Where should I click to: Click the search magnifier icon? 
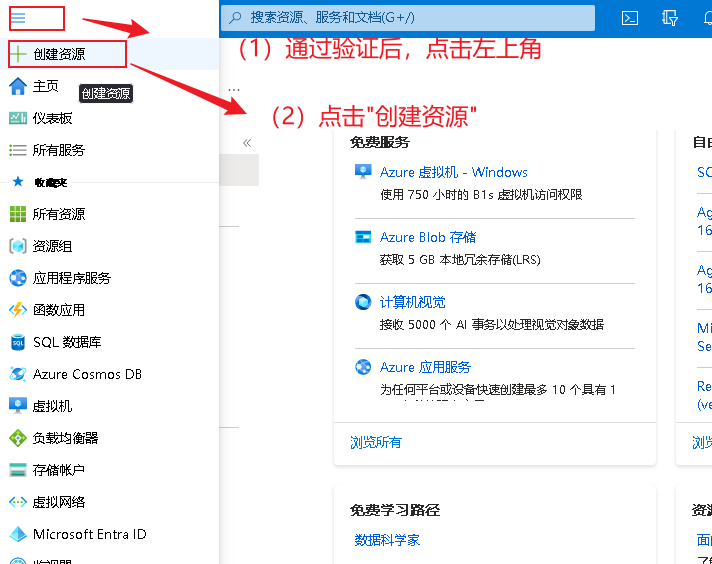(x=235, y=18)
